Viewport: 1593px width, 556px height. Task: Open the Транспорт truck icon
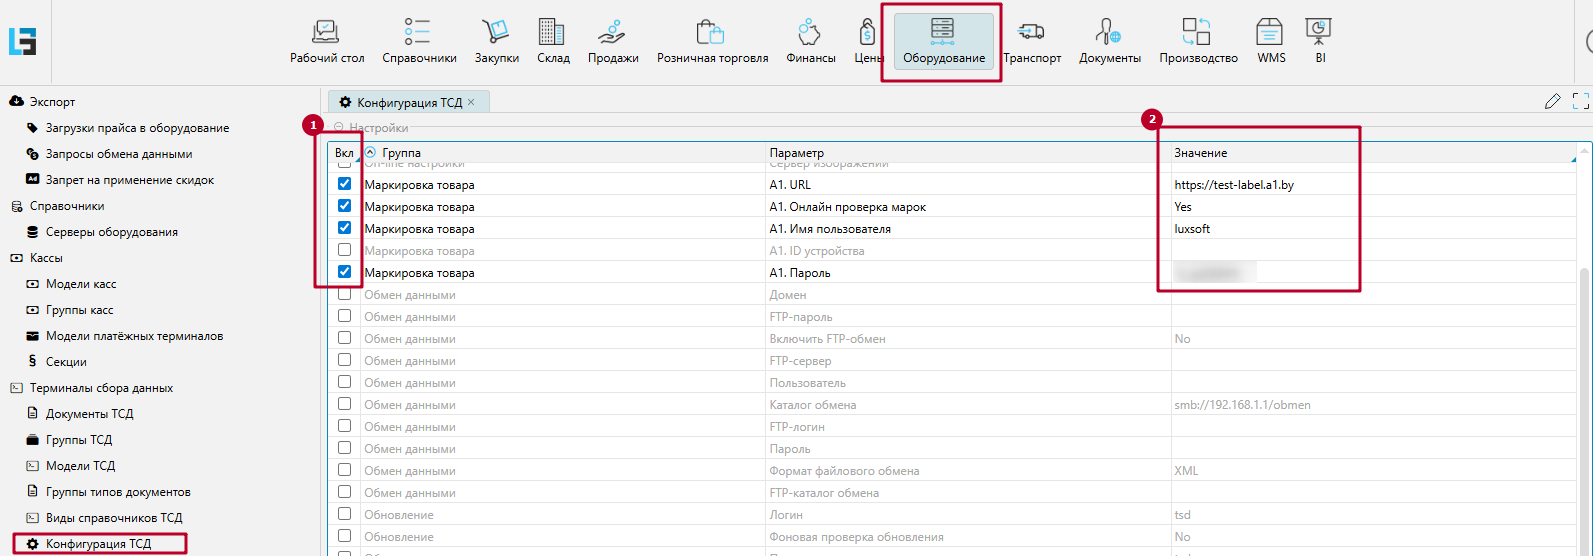tap(1031, 33)
